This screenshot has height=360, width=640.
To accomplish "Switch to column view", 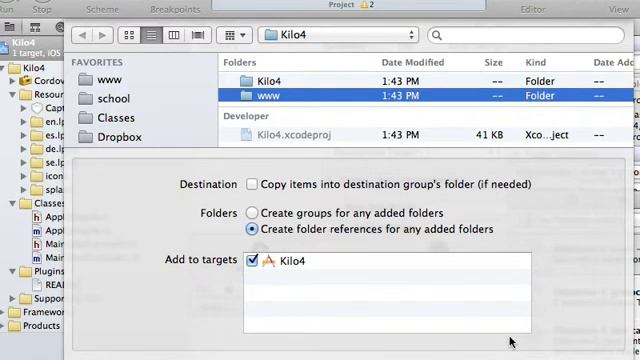I will tap(174, 36).
